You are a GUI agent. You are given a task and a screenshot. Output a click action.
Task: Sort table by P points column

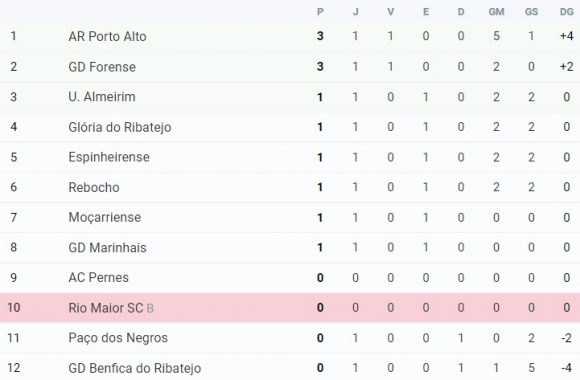point(320,12)
